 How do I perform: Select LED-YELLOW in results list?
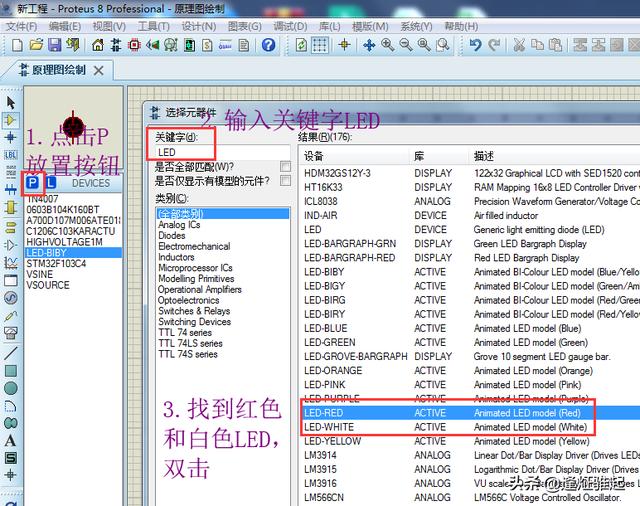pyautogui.click(x=469, y=441)
